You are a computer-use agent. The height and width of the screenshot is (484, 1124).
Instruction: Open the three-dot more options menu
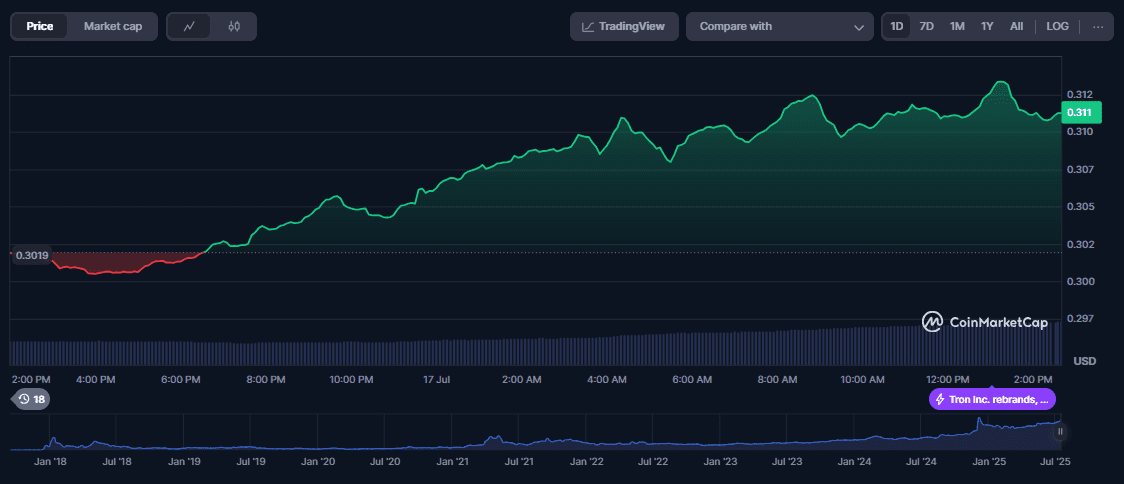click(x=1098, y=27)
